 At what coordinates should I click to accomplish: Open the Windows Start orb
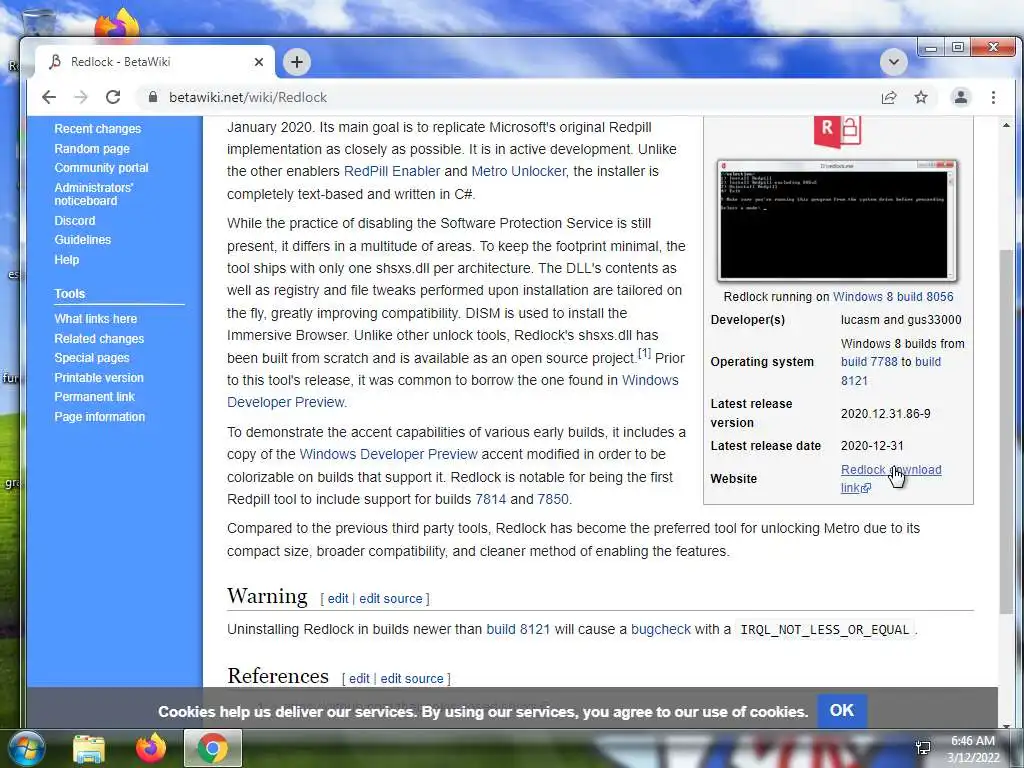[x=27, y=748]
